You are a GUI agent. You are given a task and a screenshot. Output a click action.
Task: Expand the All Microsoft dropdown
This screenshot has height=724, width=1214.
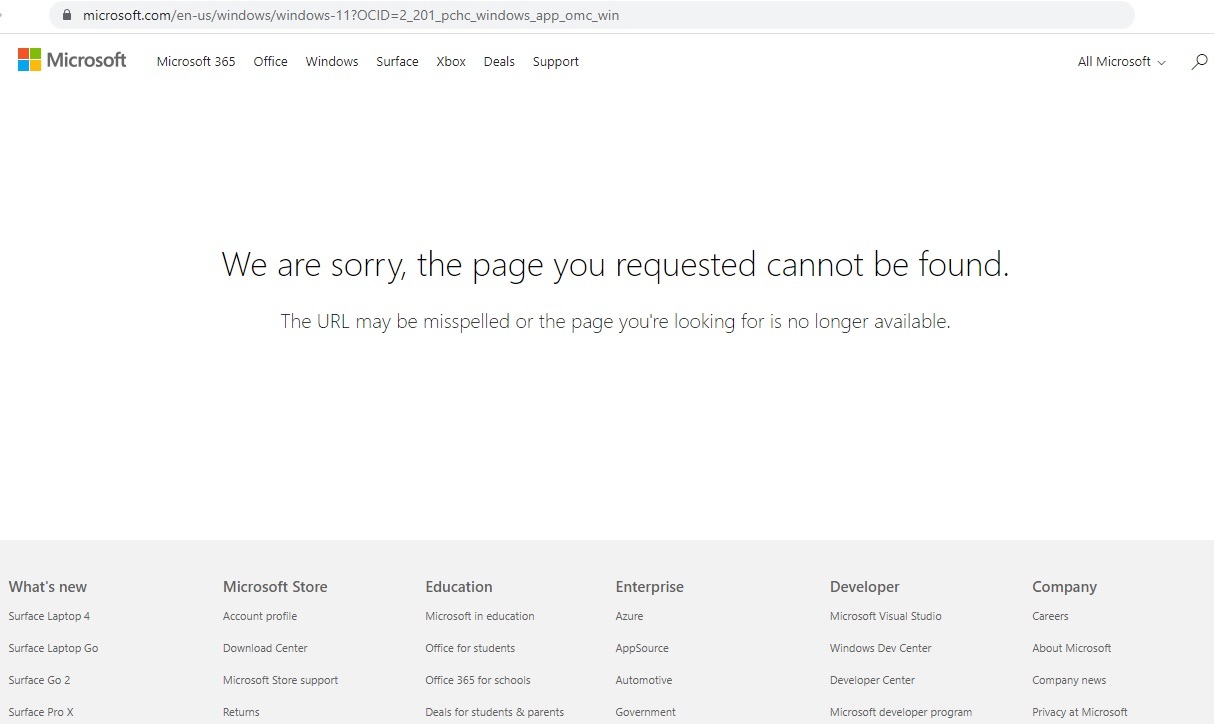[x=1121, y=61]
